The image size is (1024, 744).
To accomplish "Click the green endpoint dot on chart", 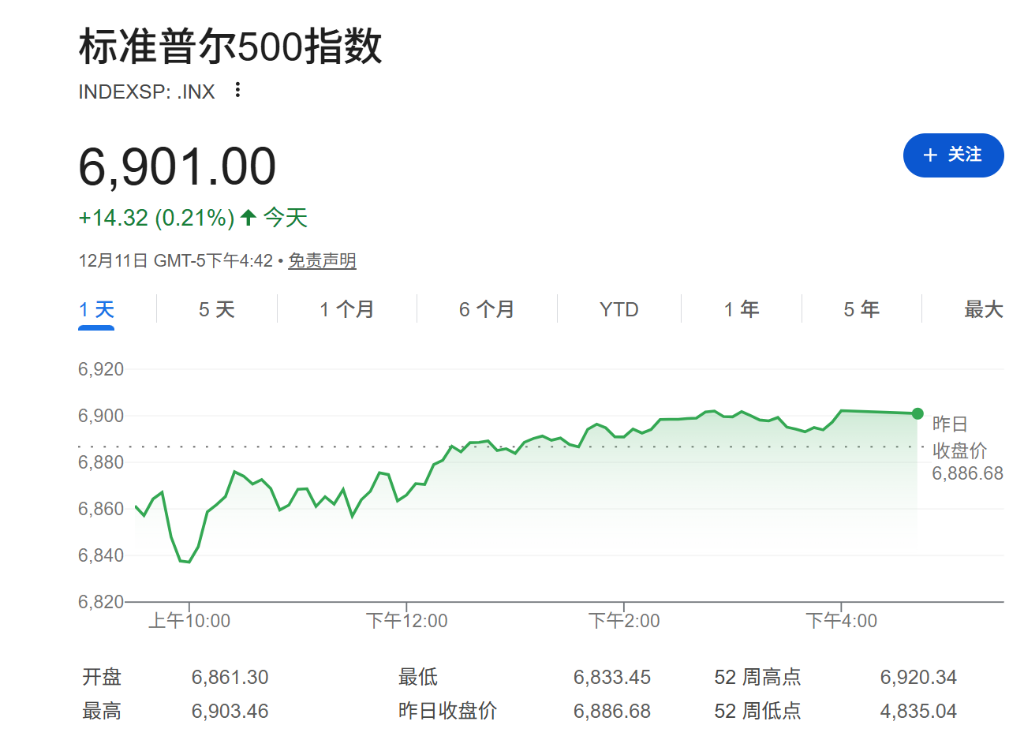I will coord(917,414).
